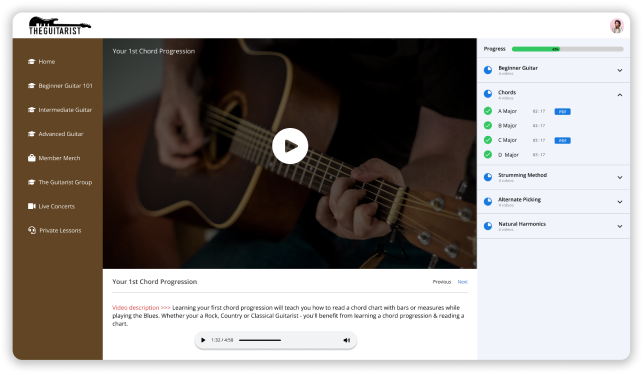
Task: Click the Chords section title
Action: [x=507, y=92]
